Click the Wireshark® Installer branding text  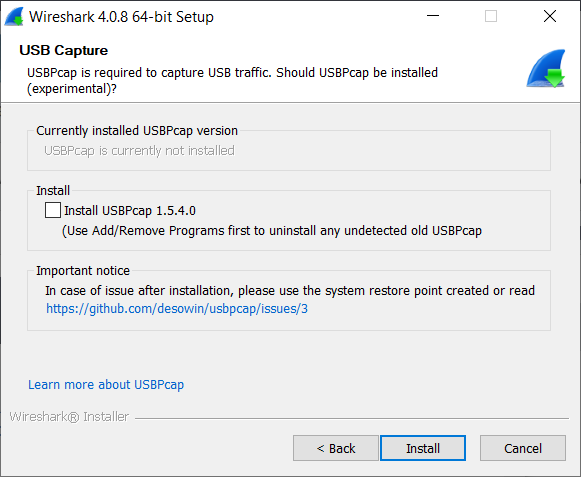tap(69, 417)
